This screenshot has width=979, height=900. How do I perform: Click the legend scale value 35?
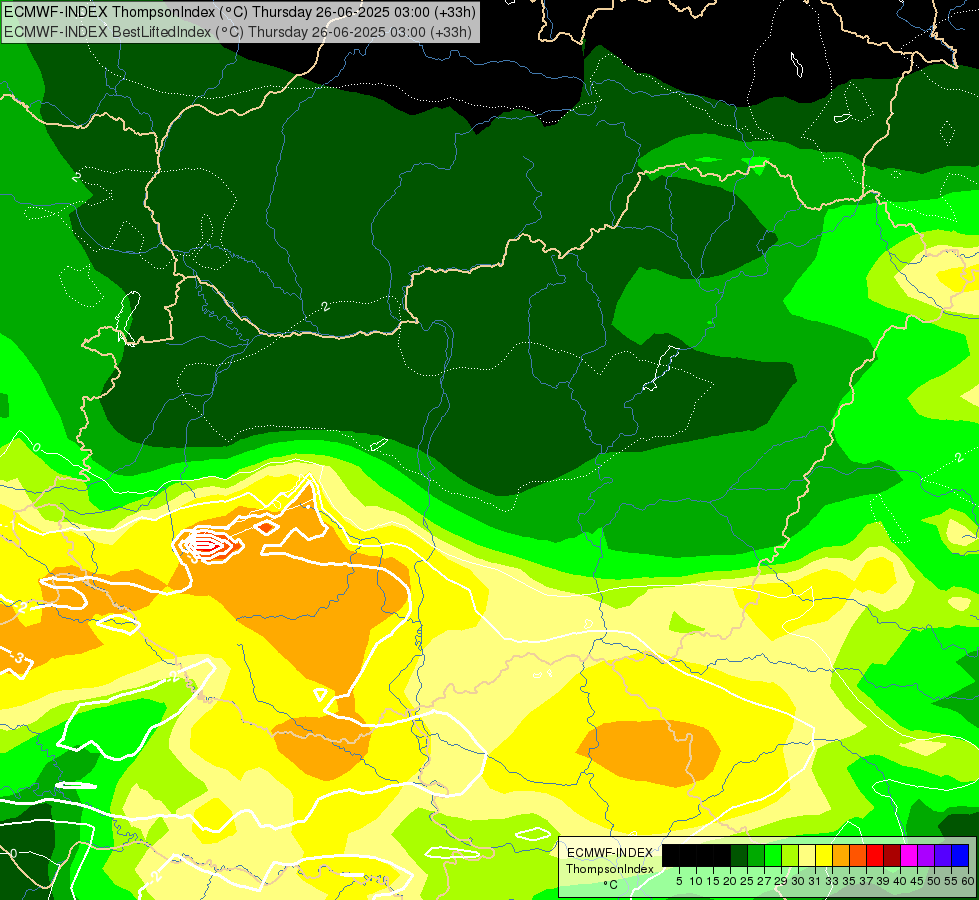849,881
